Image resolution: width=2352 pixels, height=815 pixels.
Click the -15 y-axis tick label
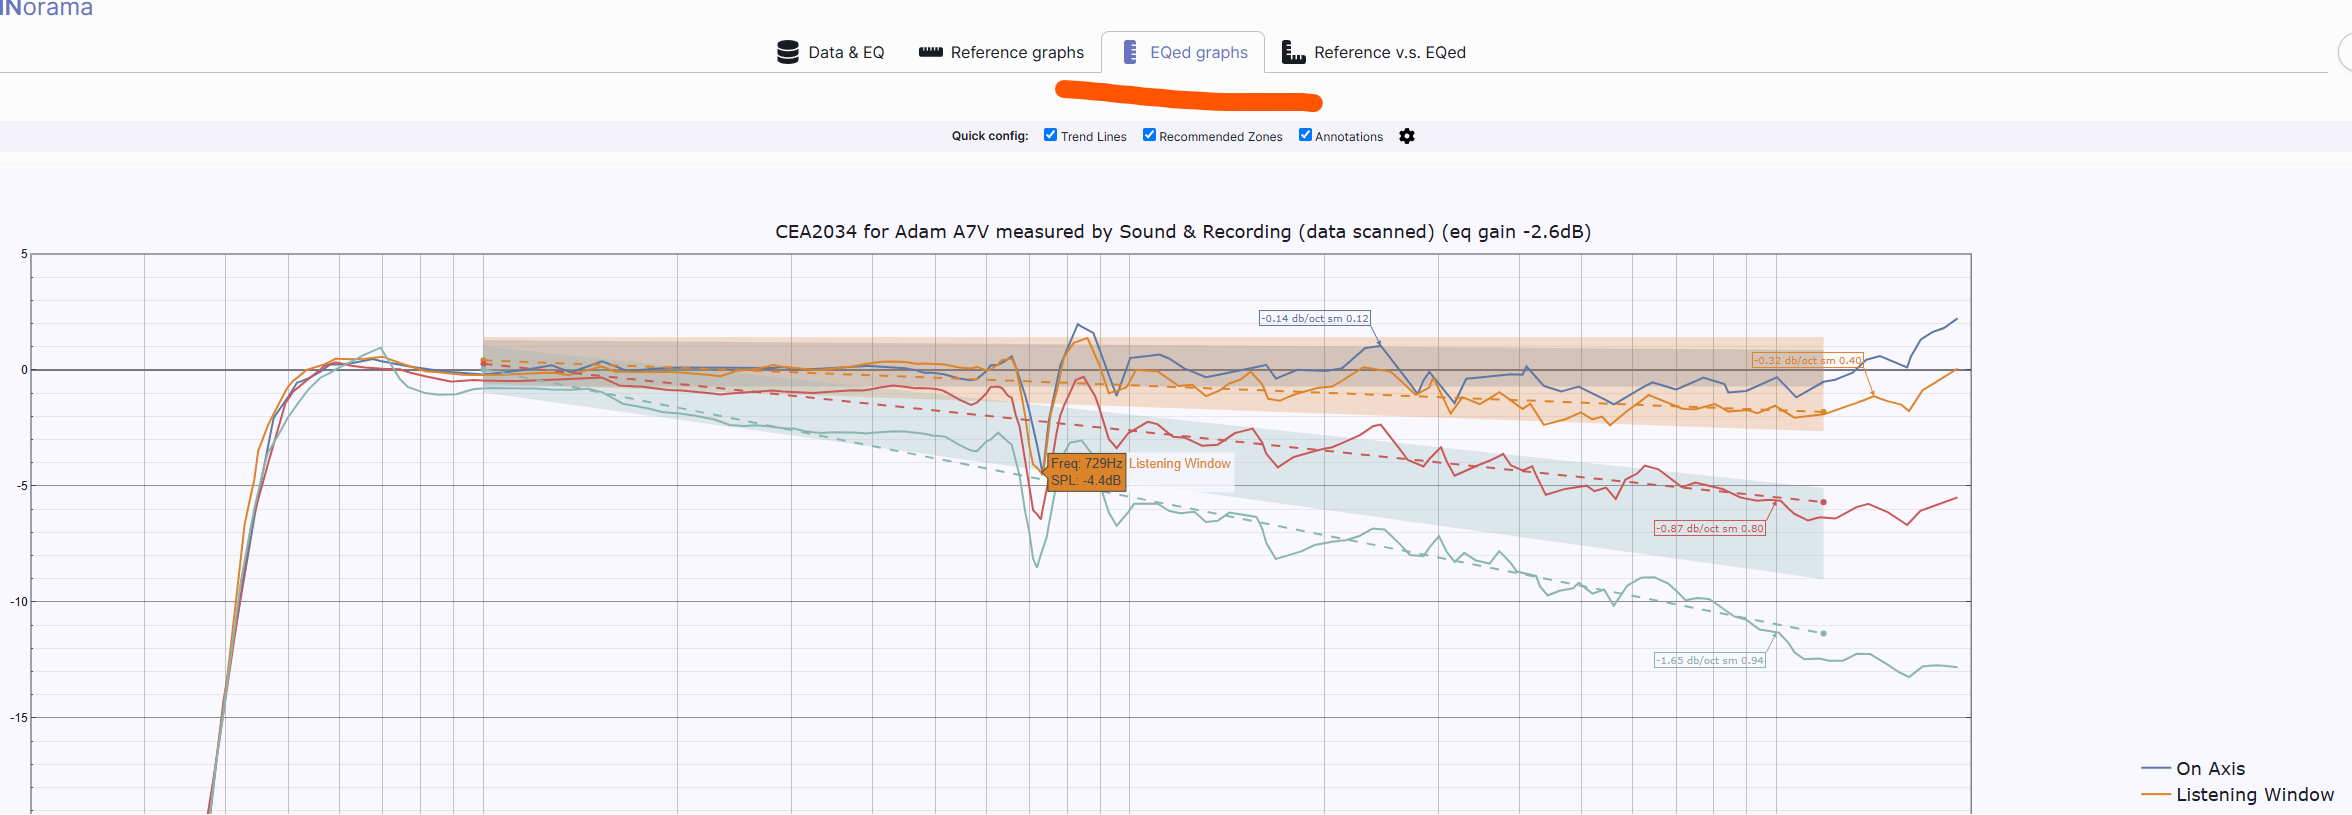(19, 718)
